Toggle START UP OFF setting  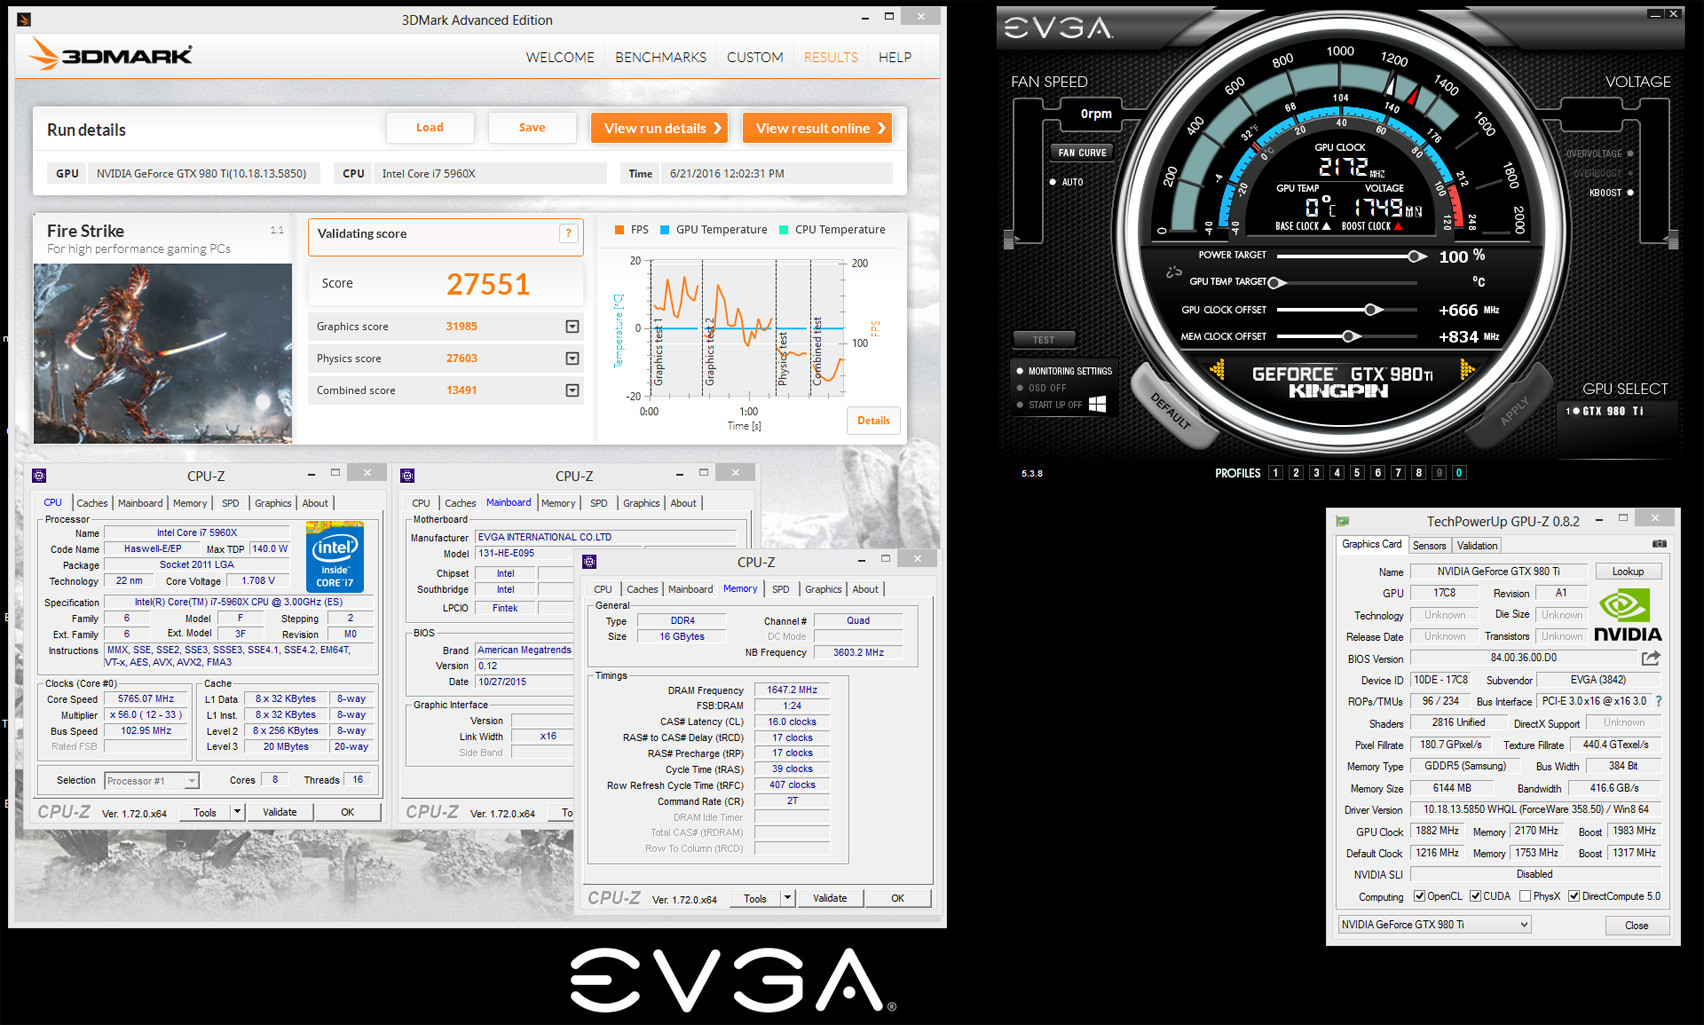click(1050, 405)
